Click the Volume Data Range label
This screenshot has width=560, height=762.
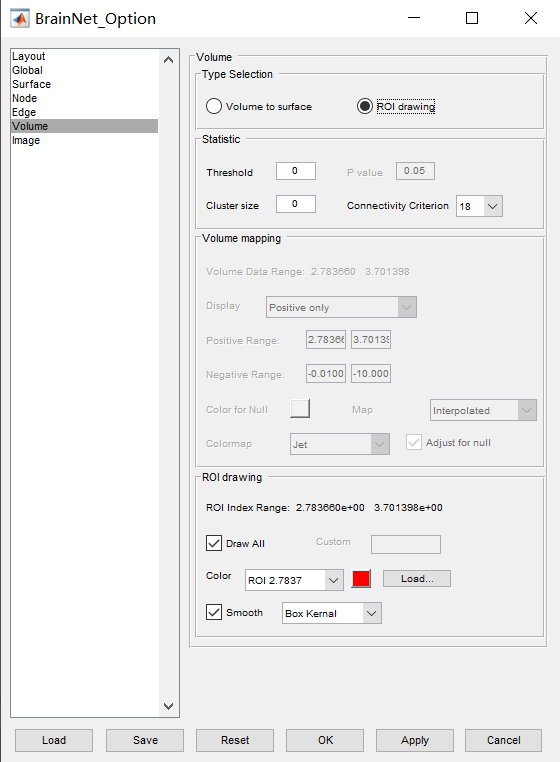255,272
